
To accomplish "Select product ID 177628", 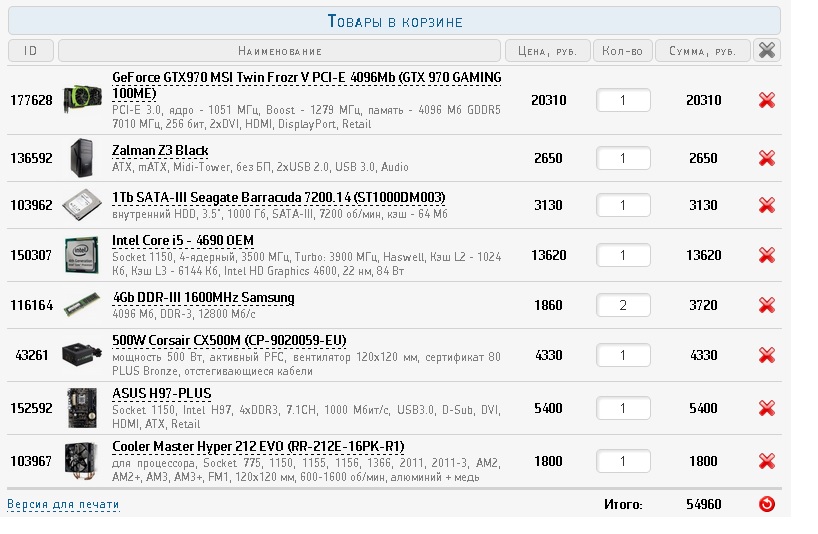I will coord(31,100).
